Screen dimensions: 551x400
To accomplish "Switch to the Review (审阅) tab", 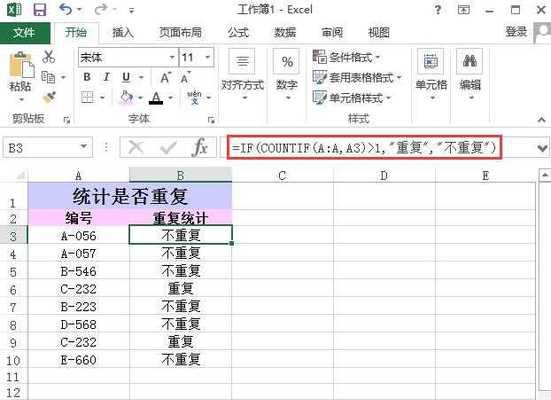I will point(332,33).
